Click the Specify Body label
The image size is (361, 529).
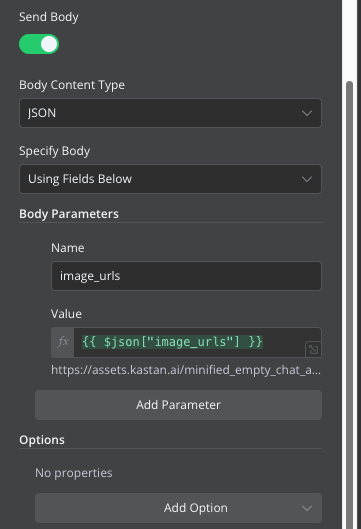point(54,151)
